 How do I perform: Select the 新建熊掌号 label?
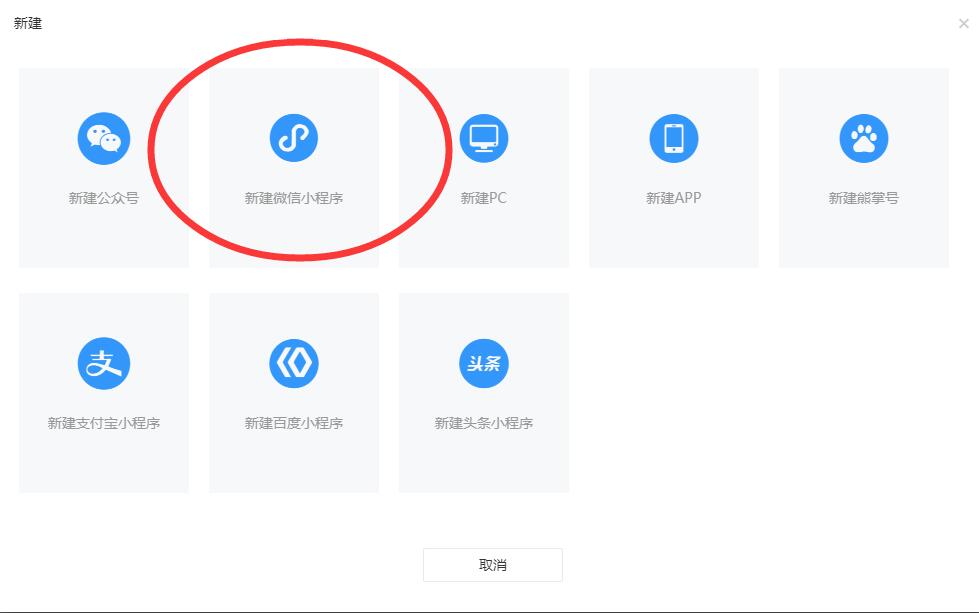click(863, 198)
